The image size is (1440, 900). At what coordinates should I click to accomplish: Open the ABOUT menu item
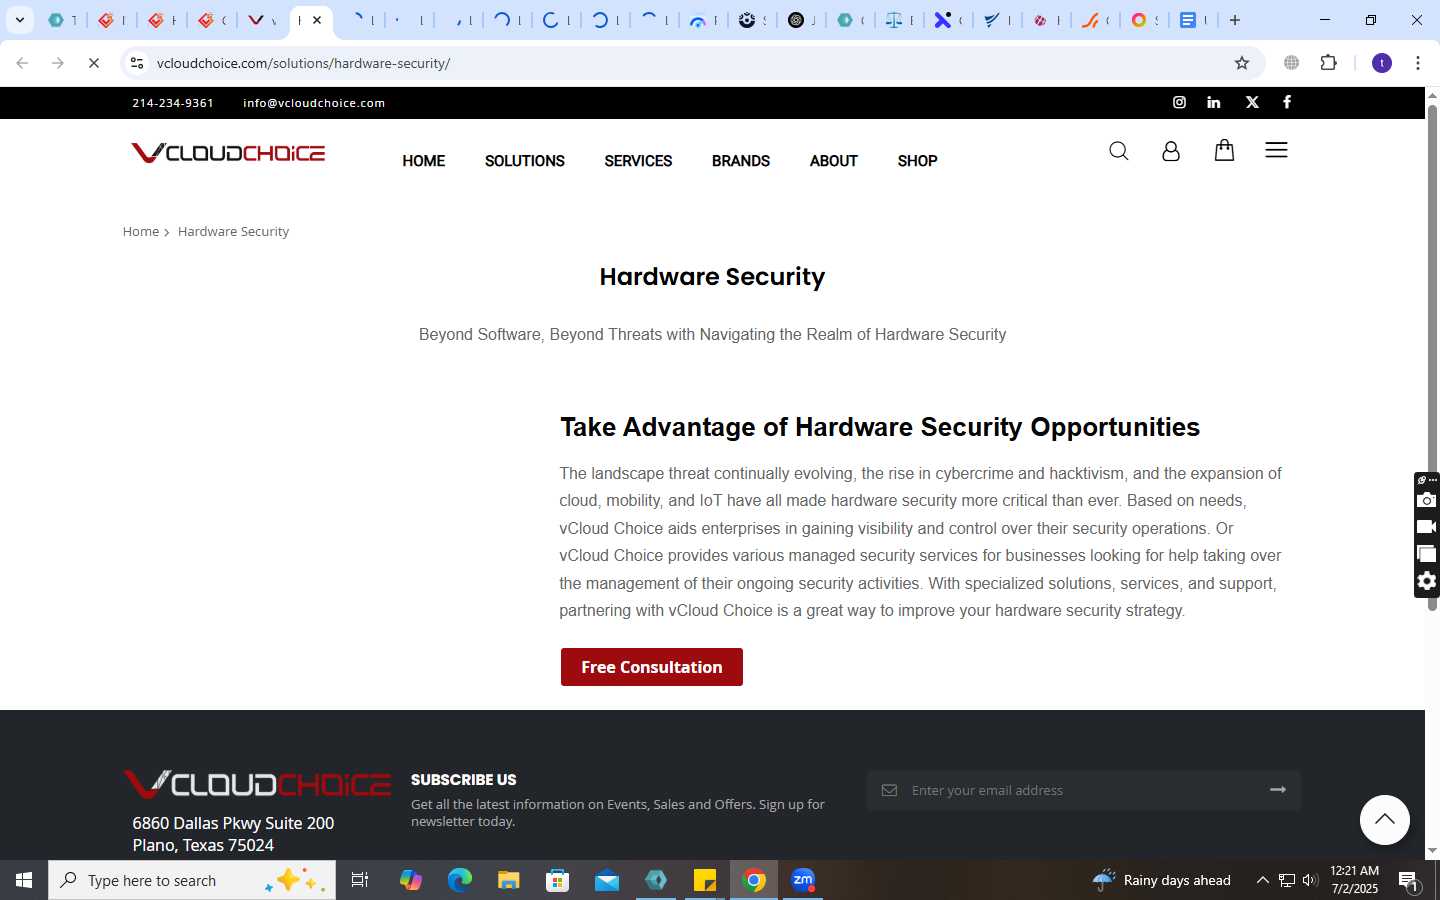click(834, 161)
